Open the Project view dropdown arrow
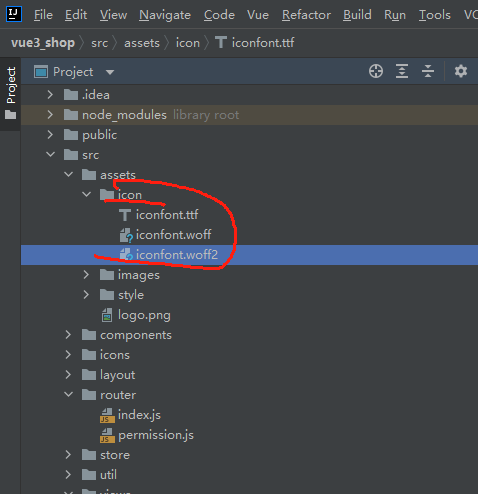Image resolution: width=478 pixels, height=494 pixels. point(110,72)
